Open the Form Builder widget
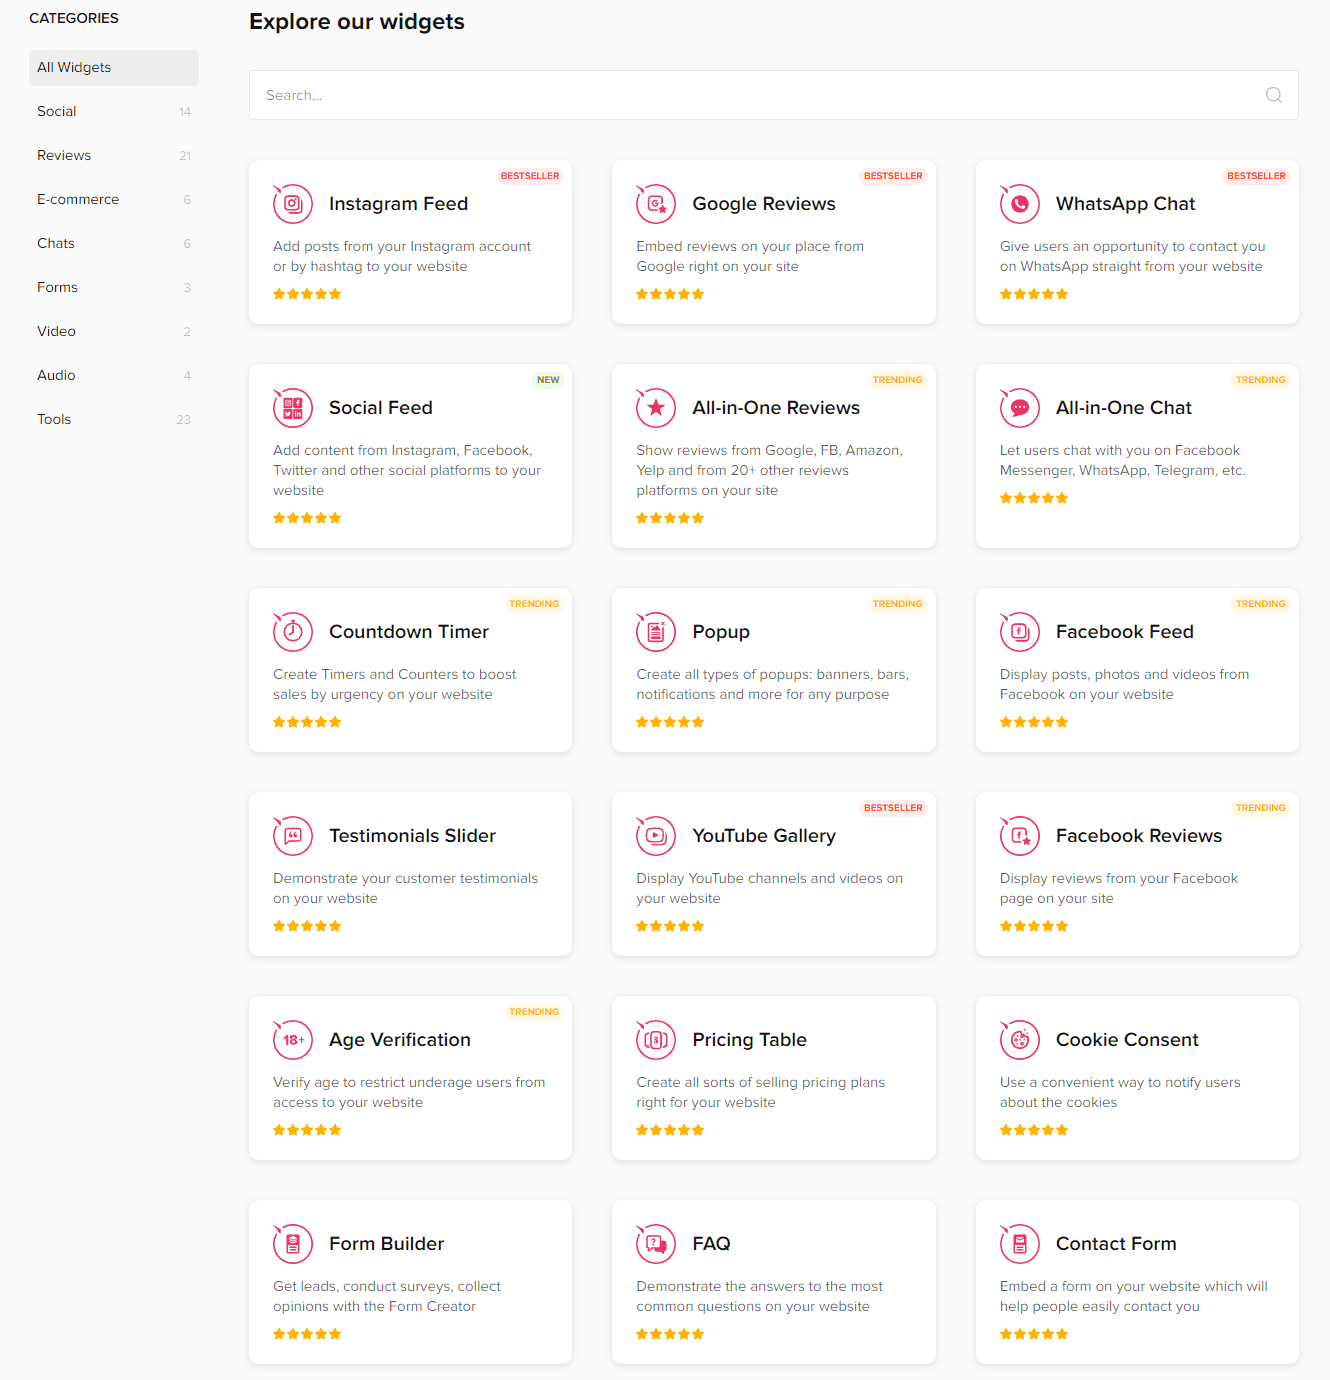 pyautogui.click(x=410, y=1281)
